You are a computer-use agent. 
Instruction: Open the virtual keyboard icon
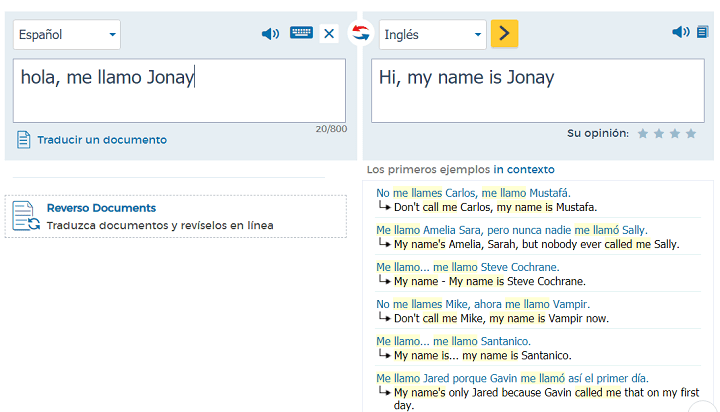[301, 33]
